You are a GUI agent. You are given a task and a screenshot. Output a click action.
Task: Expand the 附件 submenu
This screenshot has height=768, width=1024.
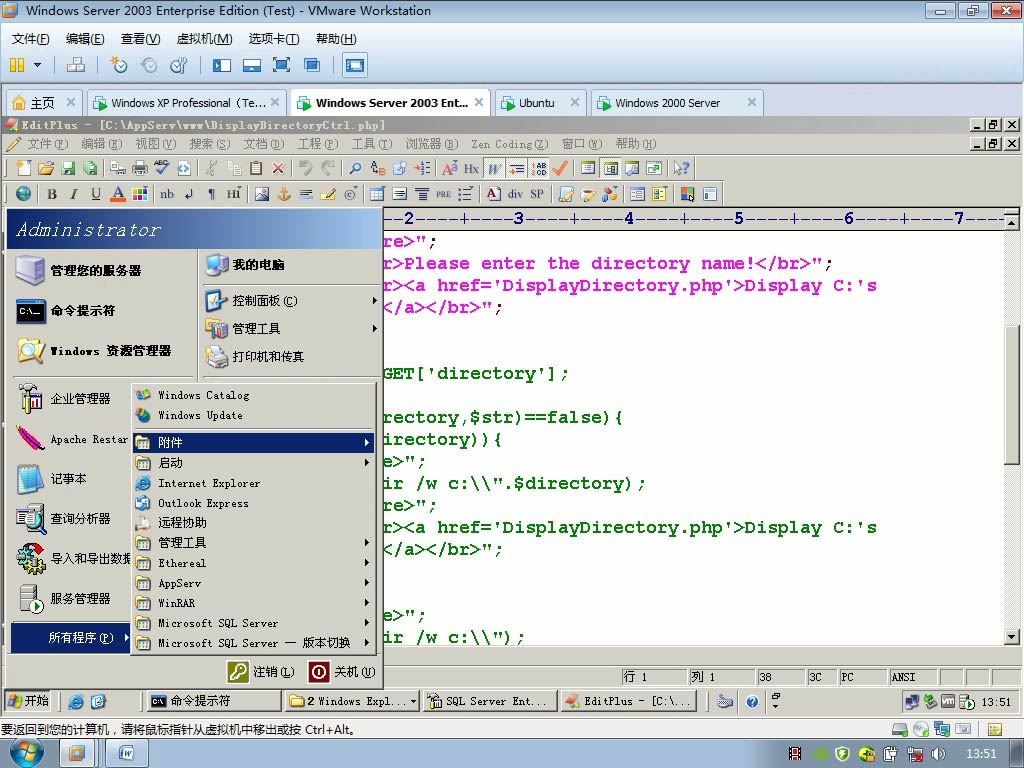[x=253, y=442]
